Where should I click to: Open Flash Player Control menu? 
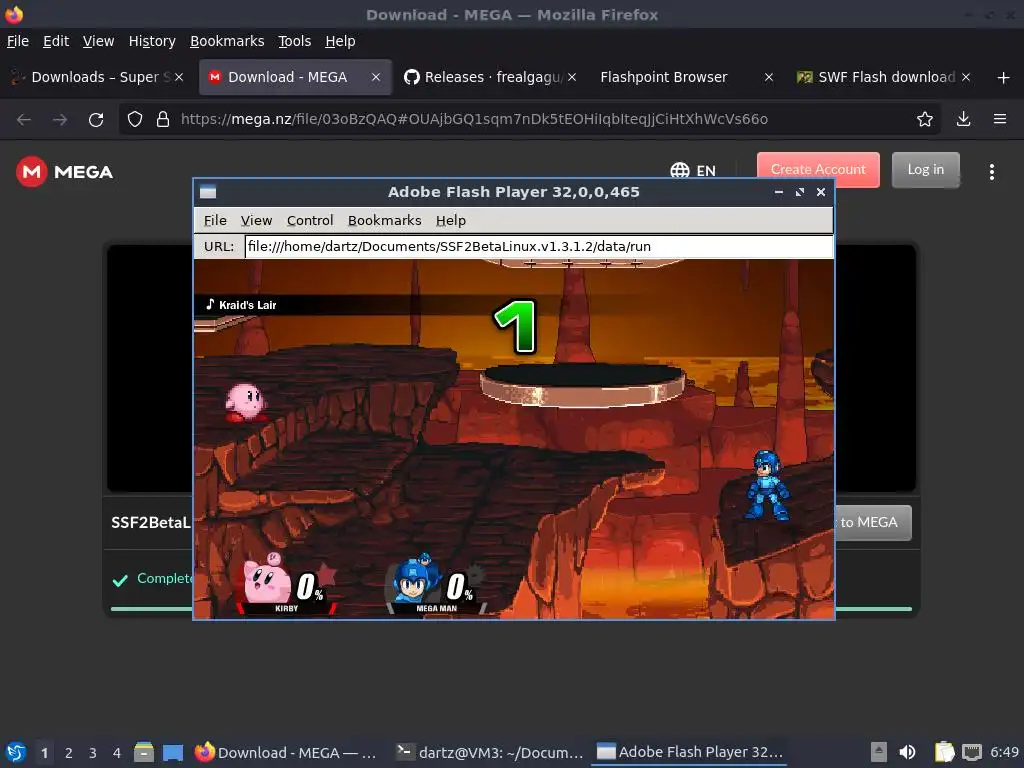310,221
